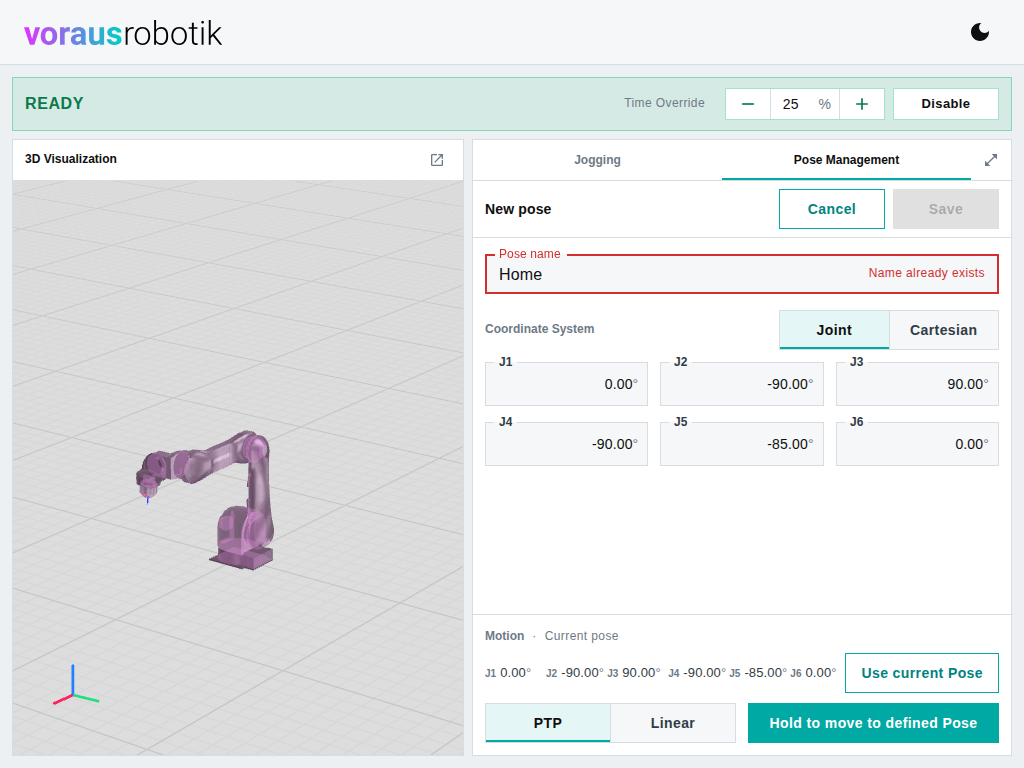Click Use current Pose button
Viewport: 1024px width, 768px height.
click(921, 673)
